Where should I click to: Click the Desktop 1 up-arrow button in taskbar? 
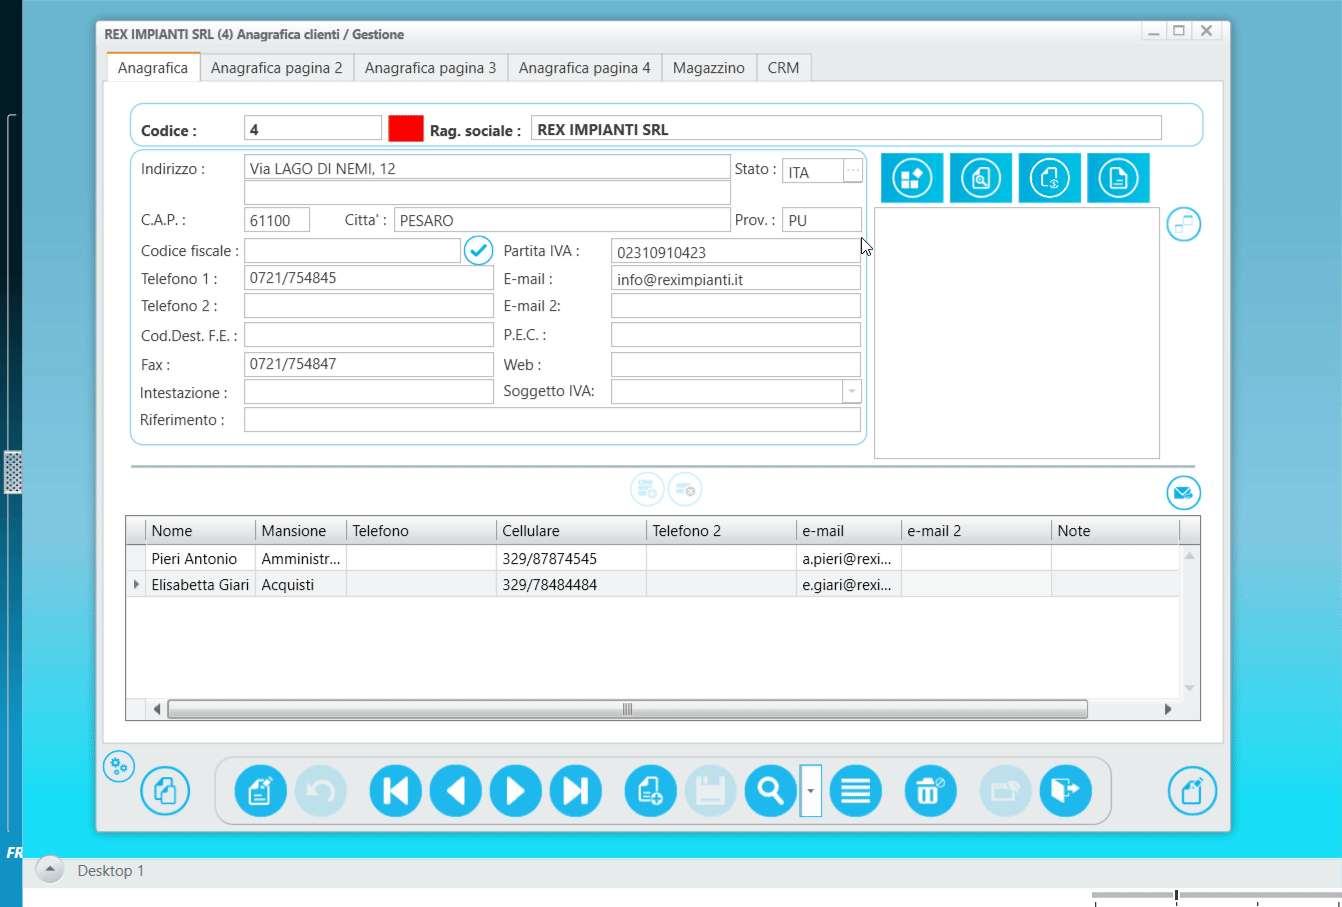point(50,870)
